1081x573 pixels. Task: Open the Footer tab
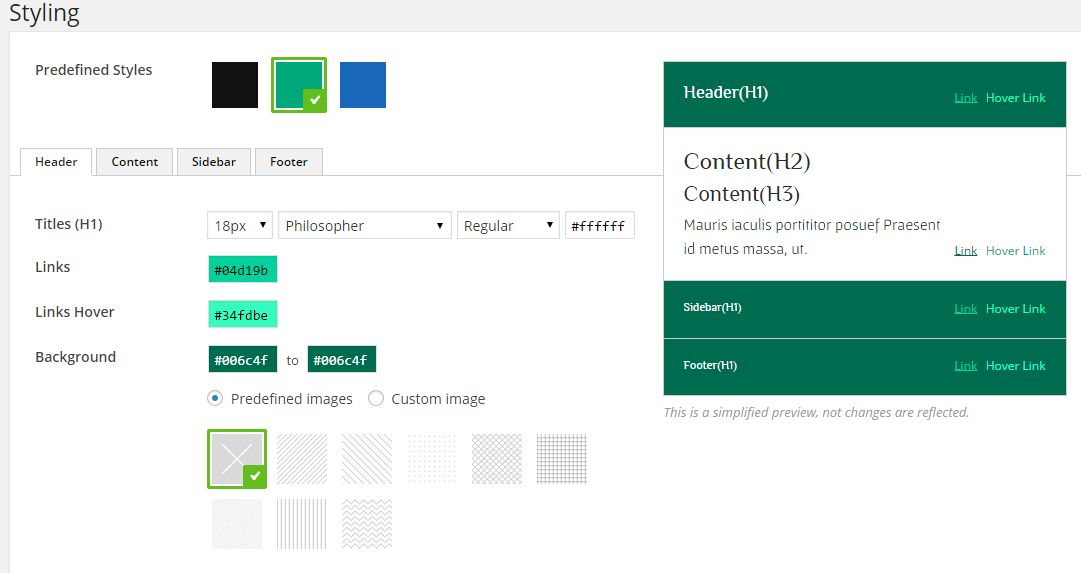pos(289,162)
